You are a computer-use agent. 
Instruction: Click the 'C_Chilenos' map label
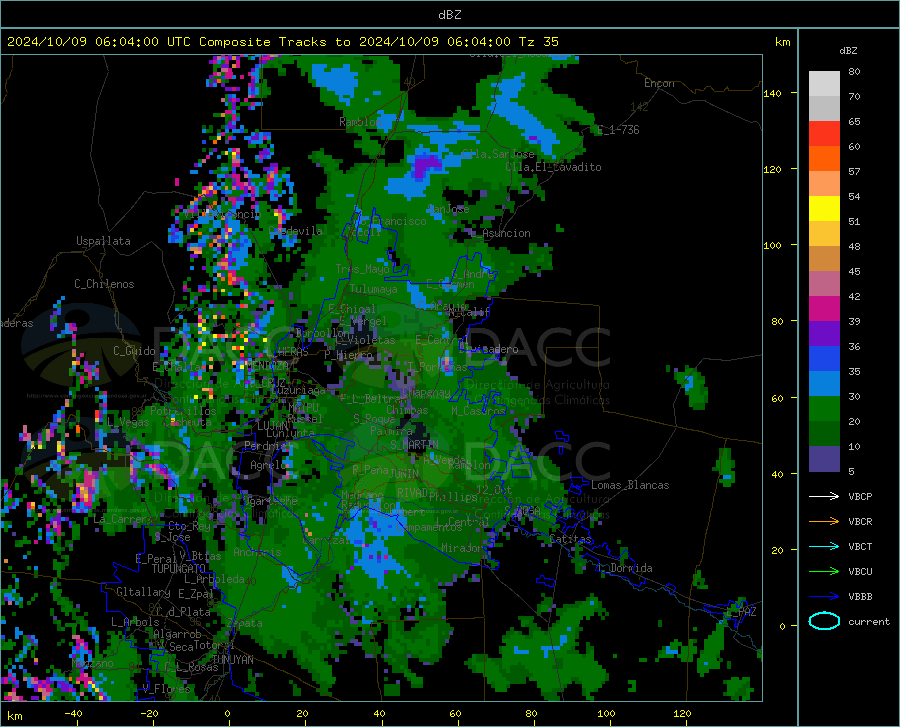coord(104,284)
